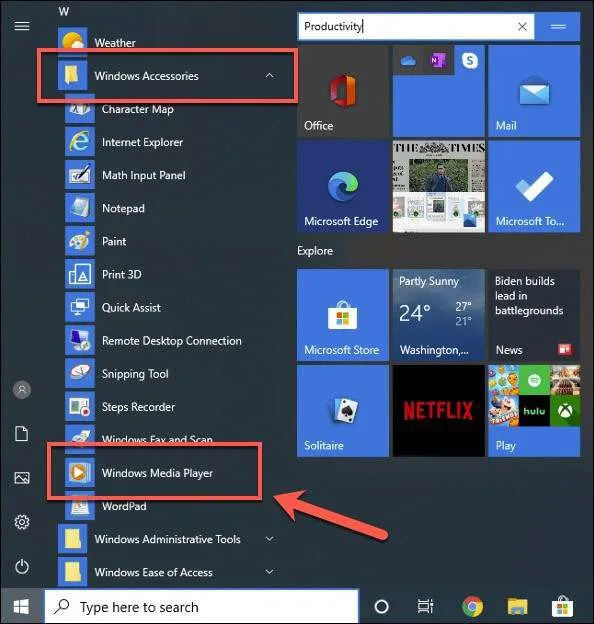Click the Power icon

coord(22,566)
